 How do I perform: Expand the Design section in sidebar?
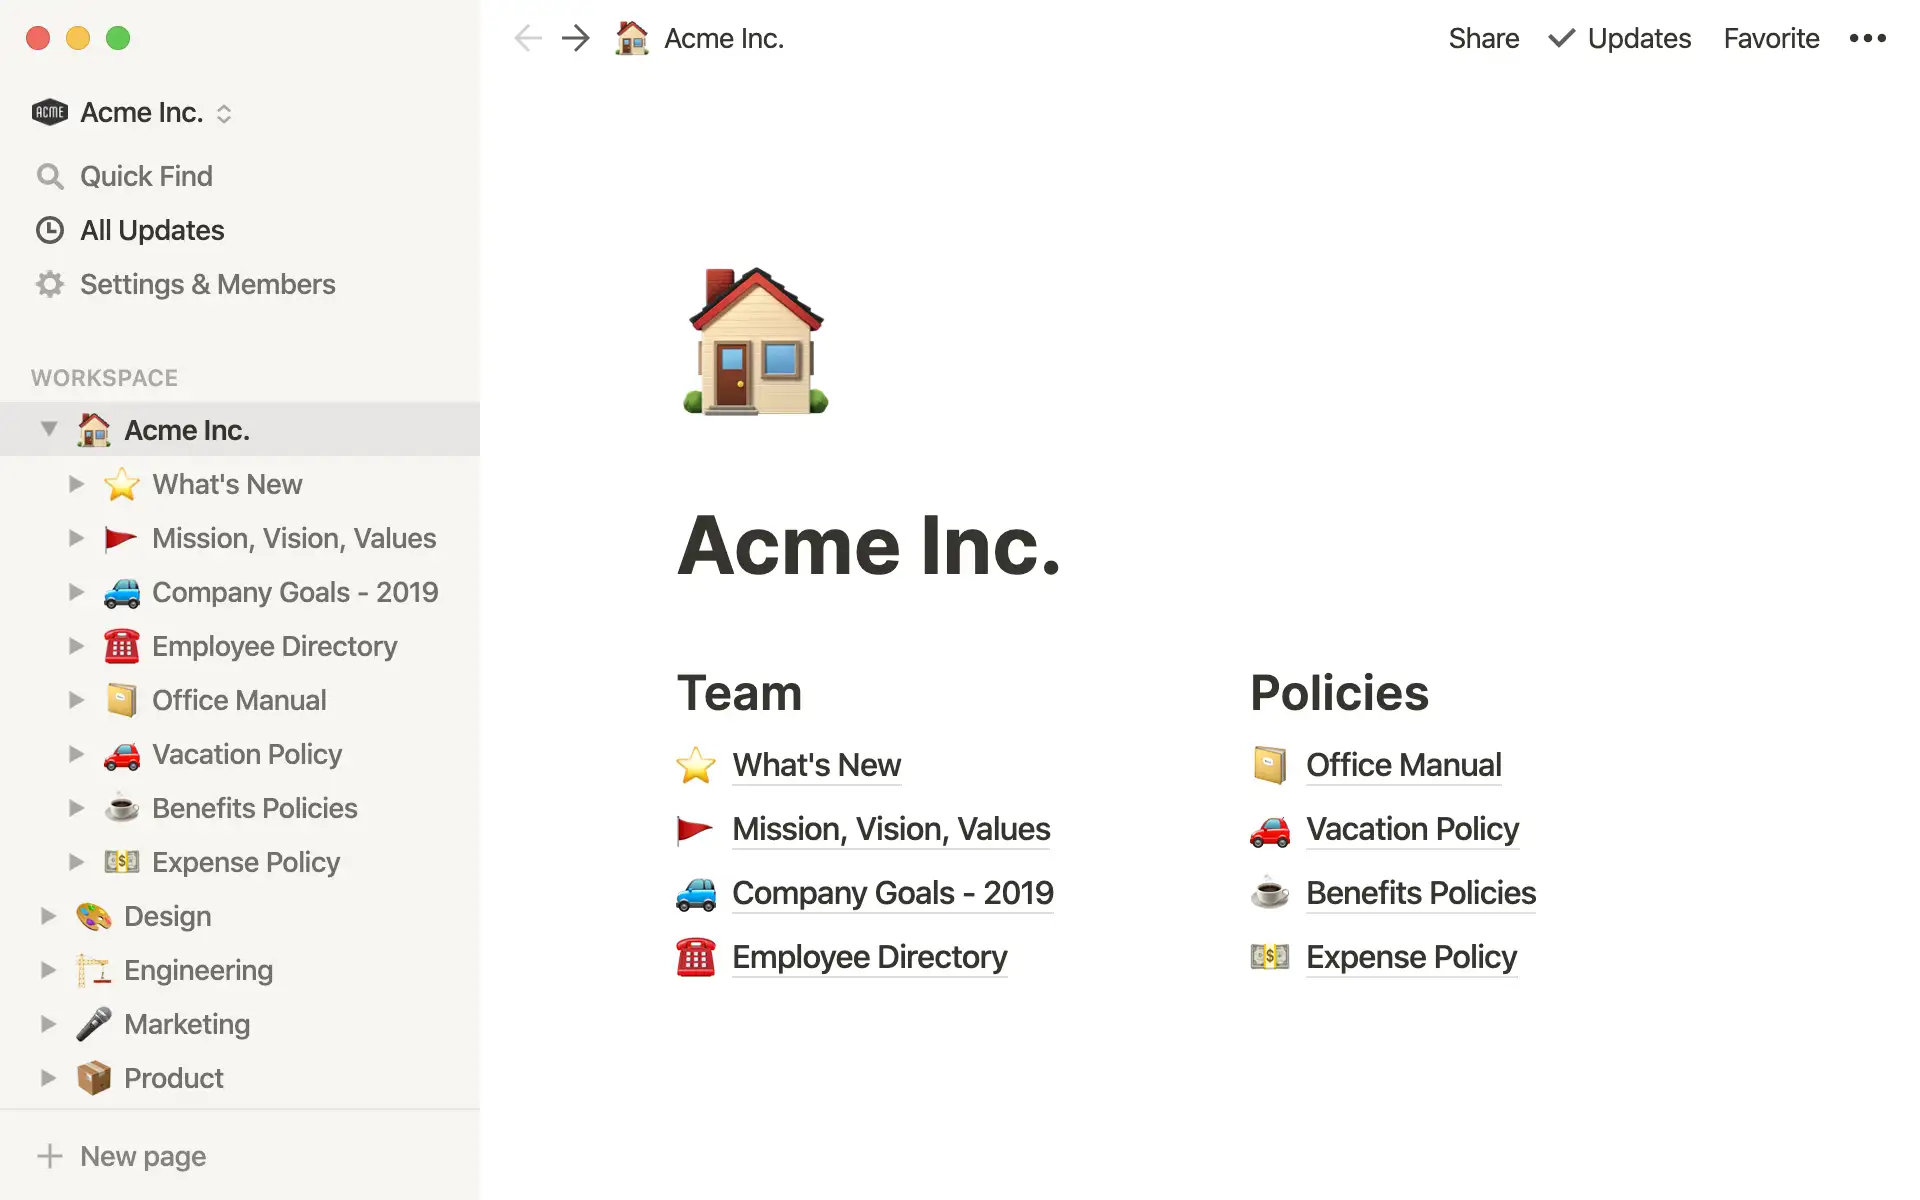48,915
